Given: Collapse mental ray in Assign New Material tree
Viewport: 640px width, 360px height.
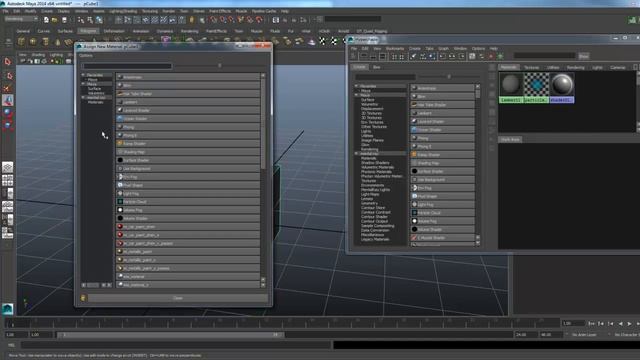Looking at the screenshot, I should [83, 98].
